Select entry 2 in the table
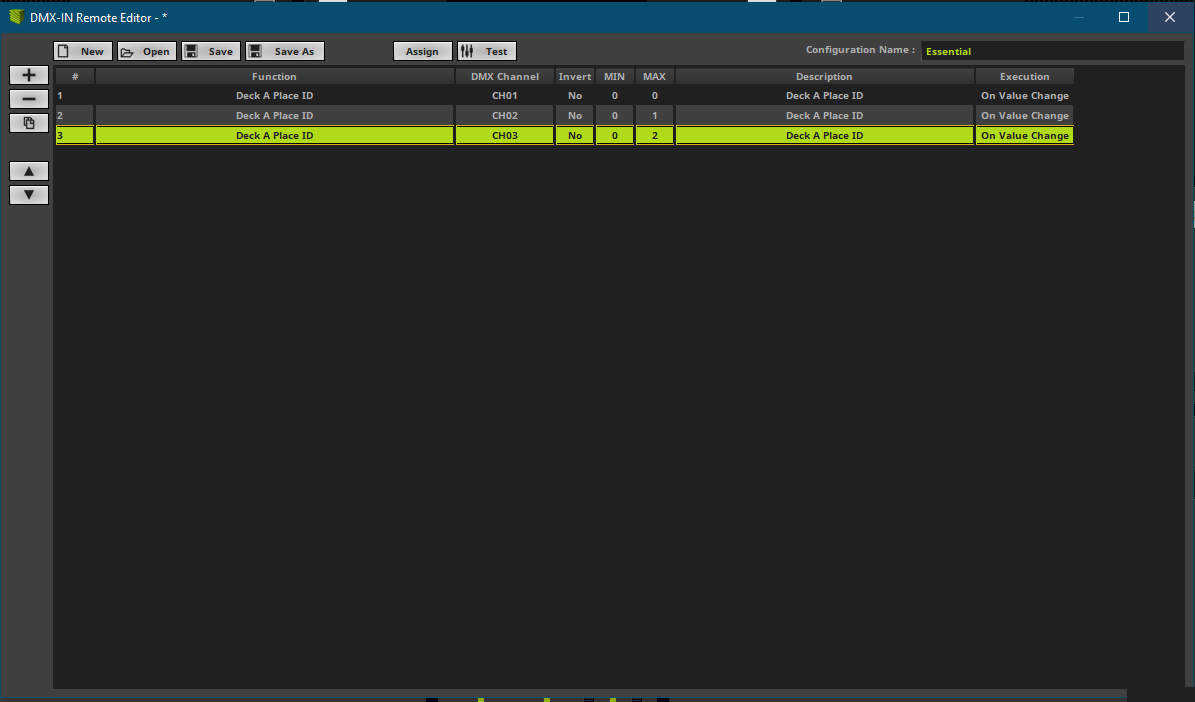The width and height of the screenshot is (1195, 702). click(x=274, y=115)
